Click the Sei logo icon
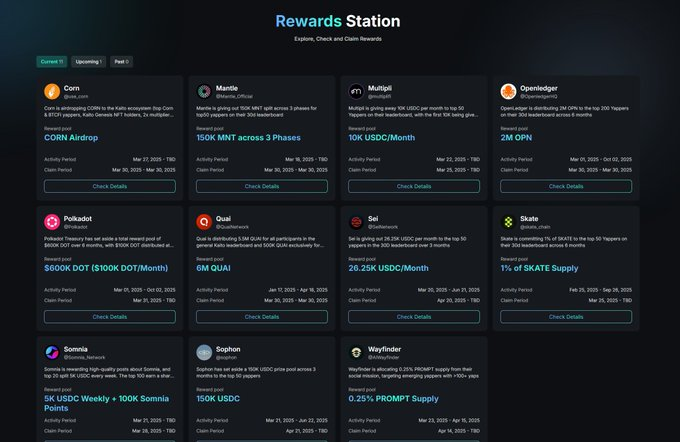The image size is (680, 442). 356,222
